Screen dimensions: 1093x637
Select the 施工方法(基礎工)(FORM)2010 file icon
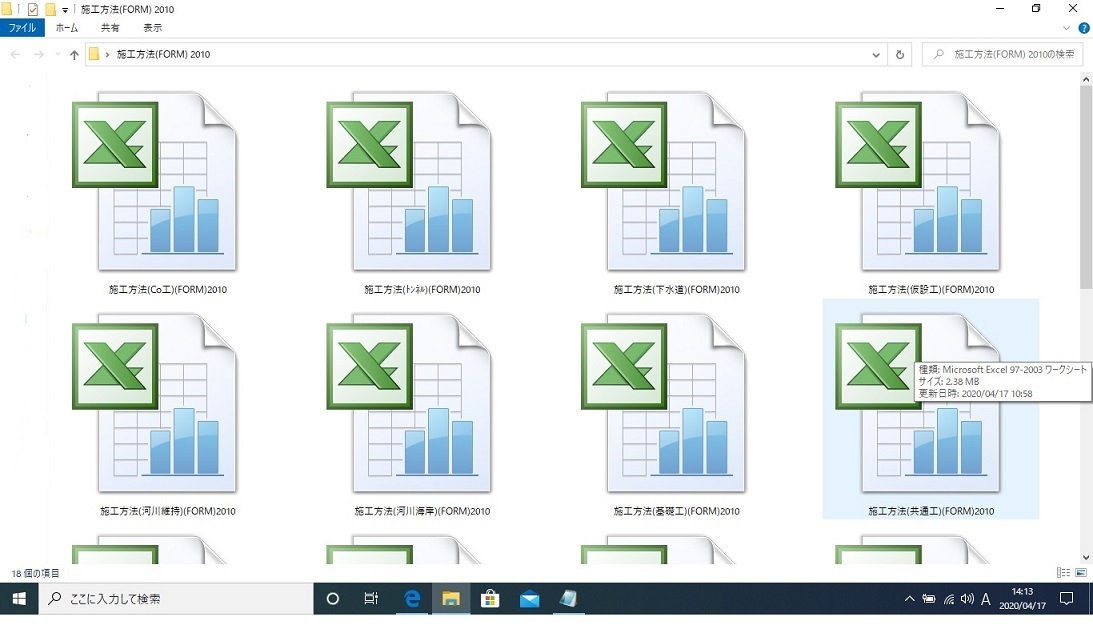664,403
